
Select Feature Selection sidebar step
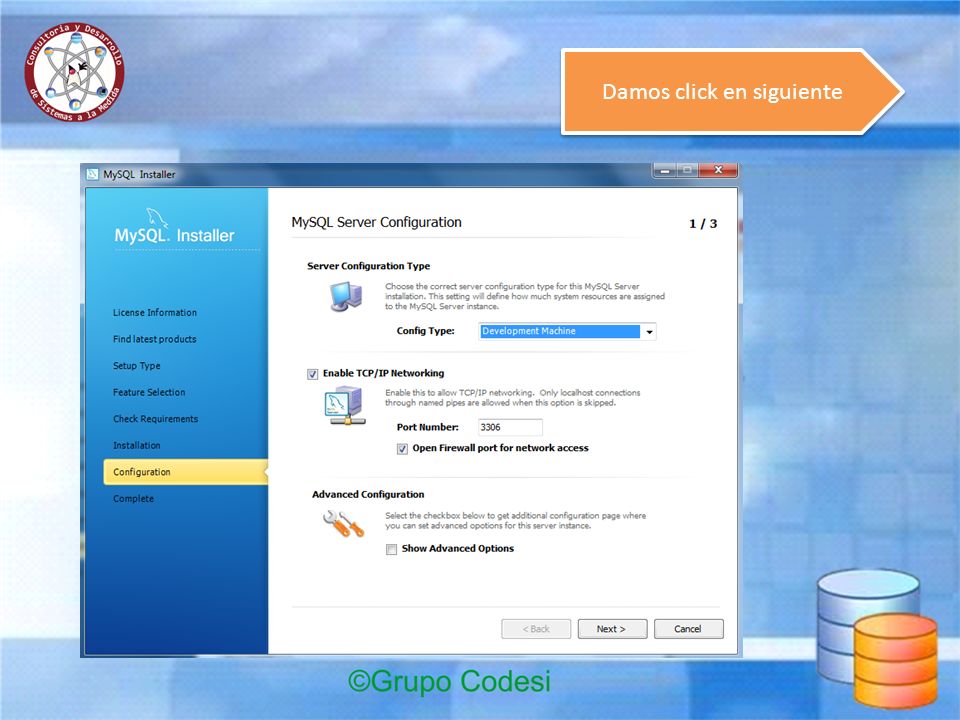click(149, 392)
